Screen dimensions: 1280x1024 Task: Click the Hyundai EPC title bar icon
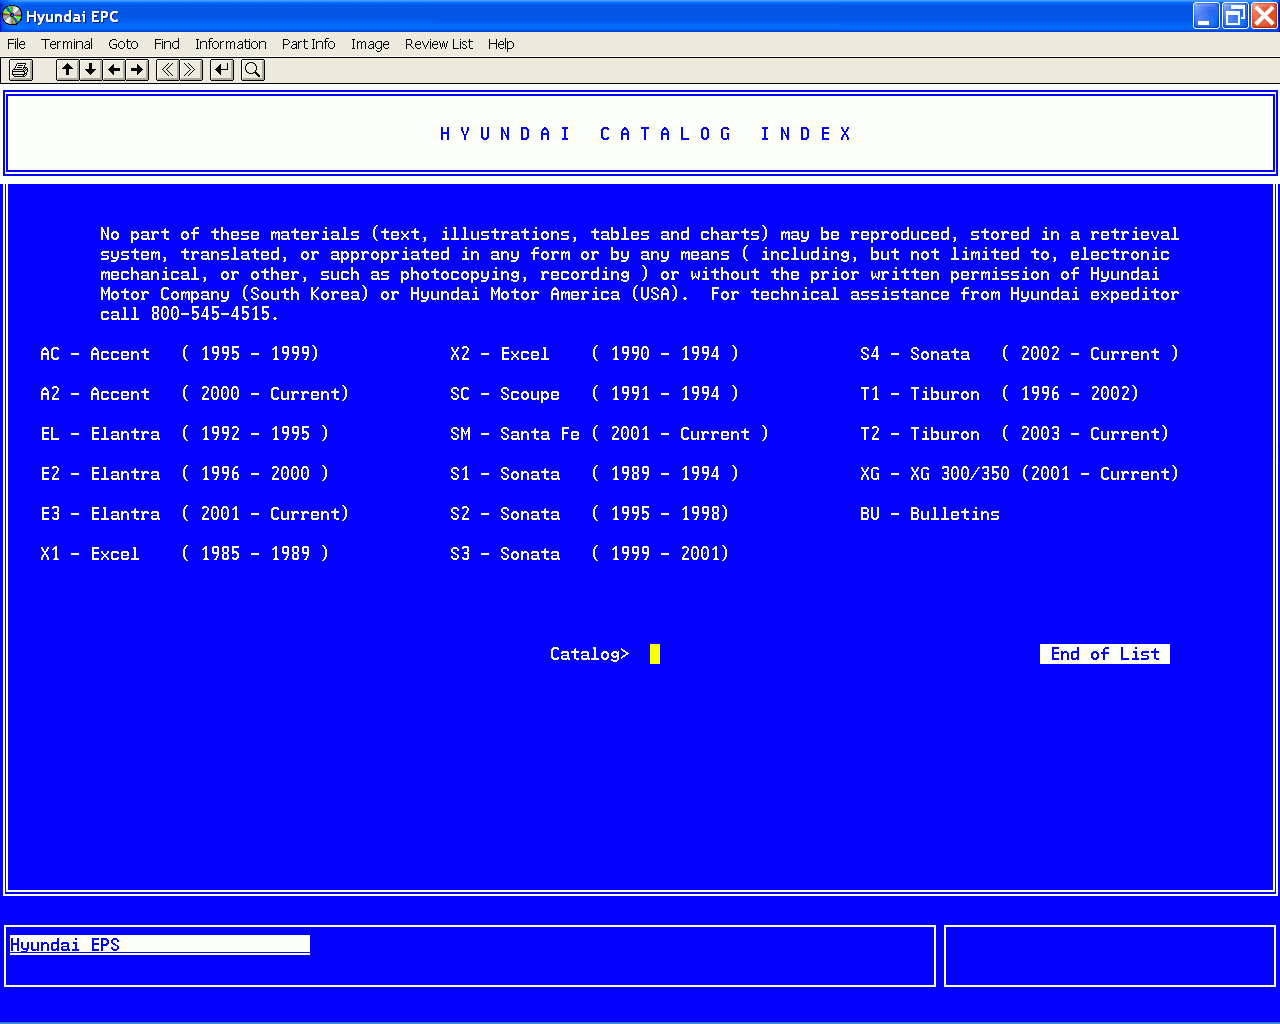pos(12,16)
